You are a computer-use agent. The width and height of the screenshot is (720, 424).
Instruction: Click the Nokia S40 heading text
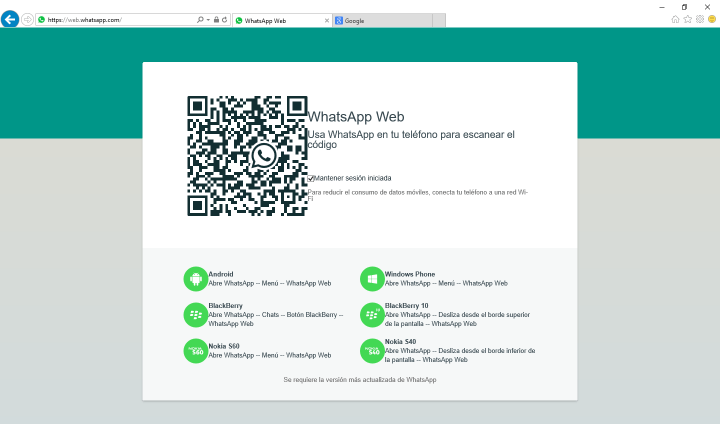click(x=400, y=342)
